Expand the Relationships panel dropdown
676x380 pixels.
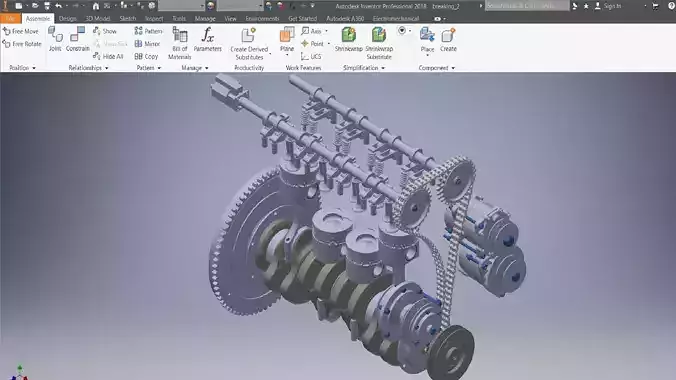coord(106,68)
